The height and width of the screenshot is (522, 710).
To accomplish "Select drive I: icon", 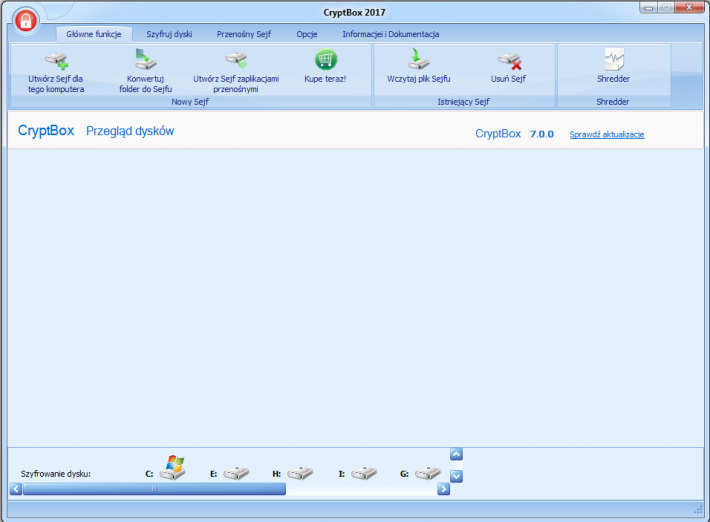I will pyautogui.click(x=364, y=473).
